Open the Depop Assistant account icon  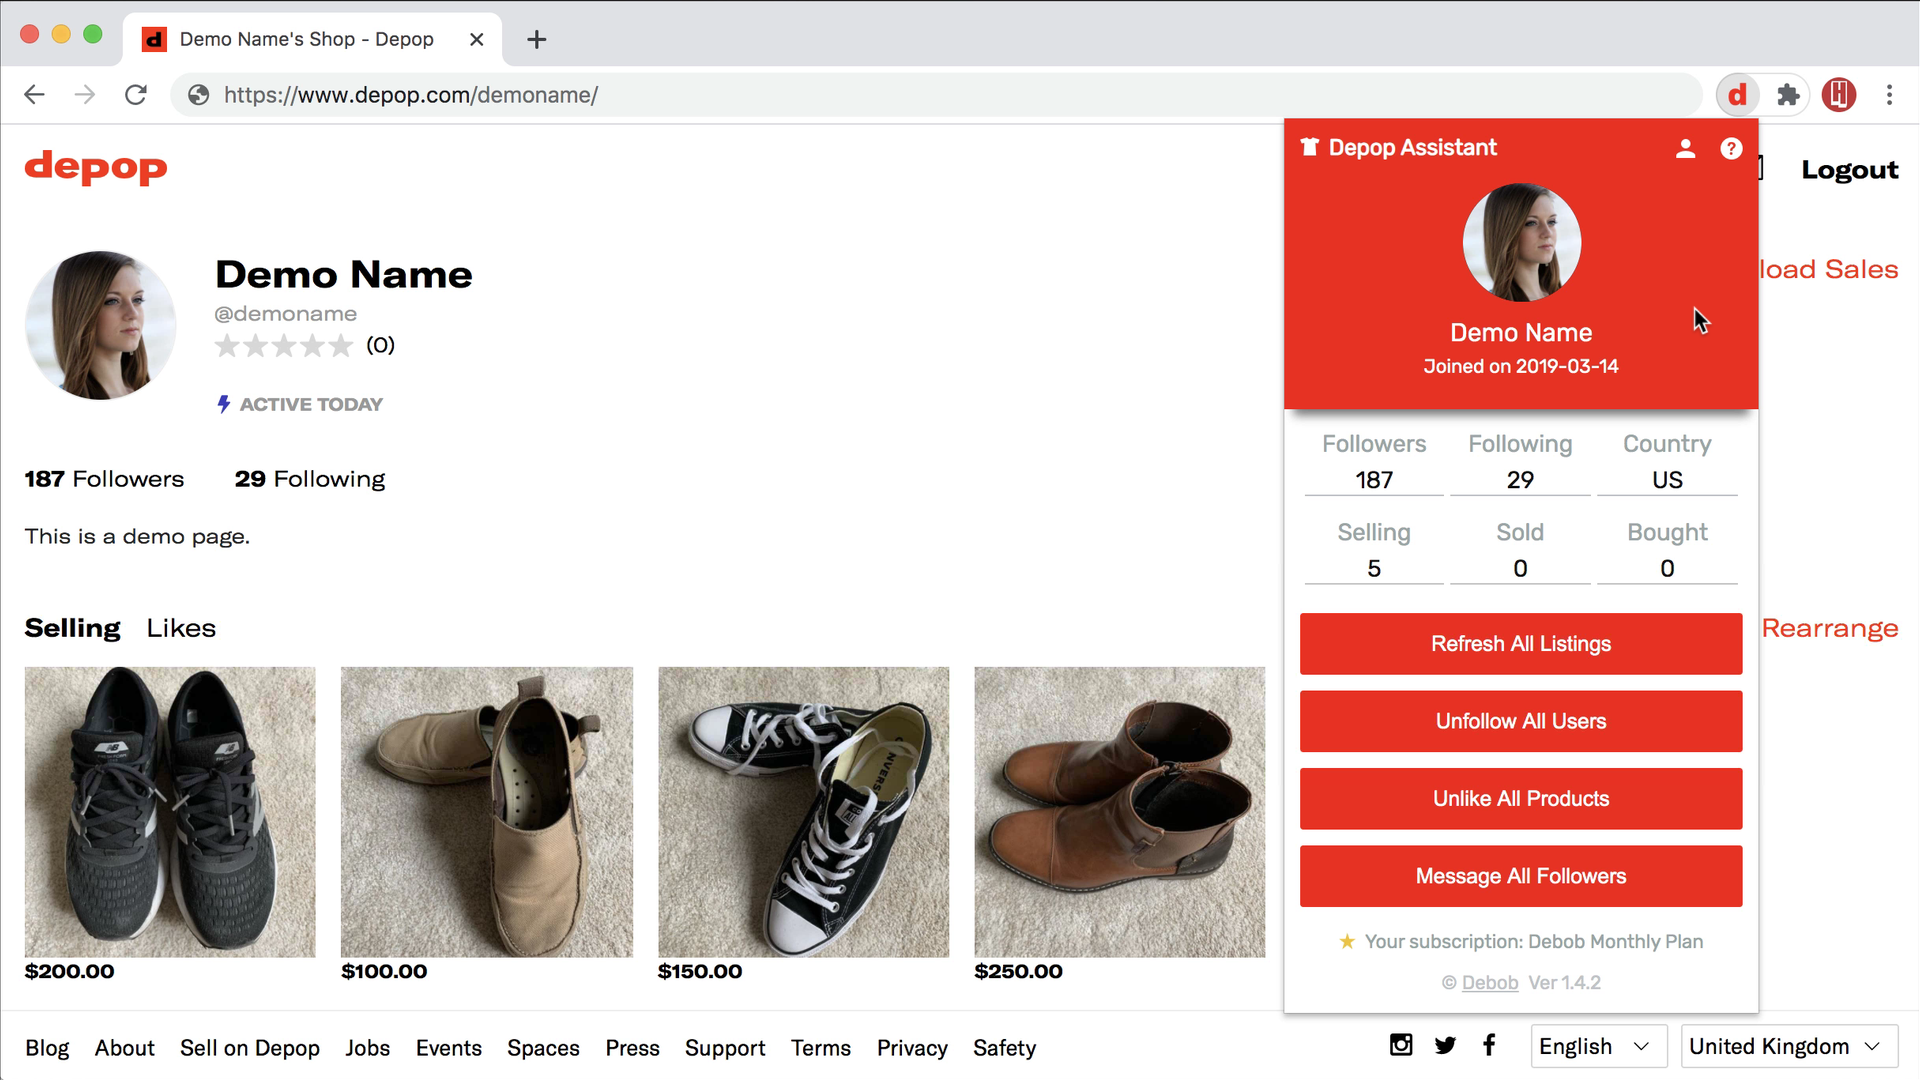1685,148
